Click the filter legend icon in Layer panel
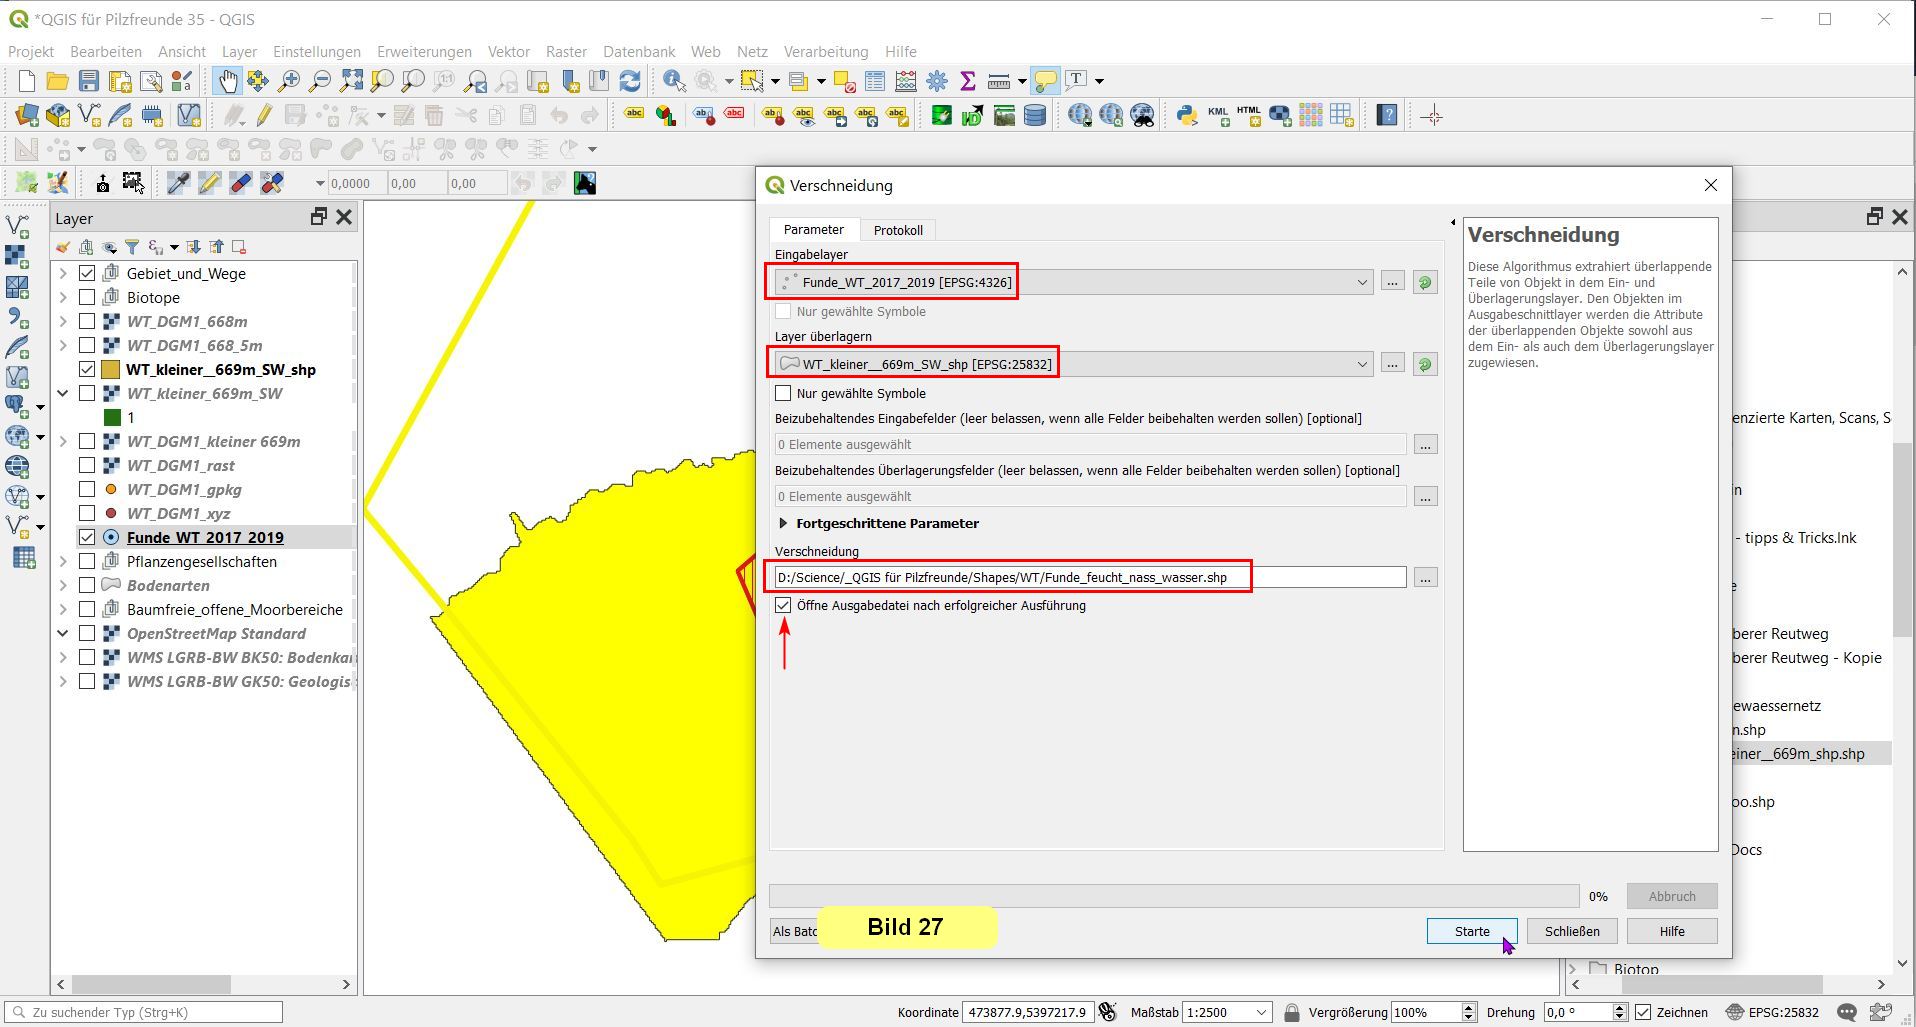Image resolution: width=1916 pixels, height=1027 pixels. point(132,247)
